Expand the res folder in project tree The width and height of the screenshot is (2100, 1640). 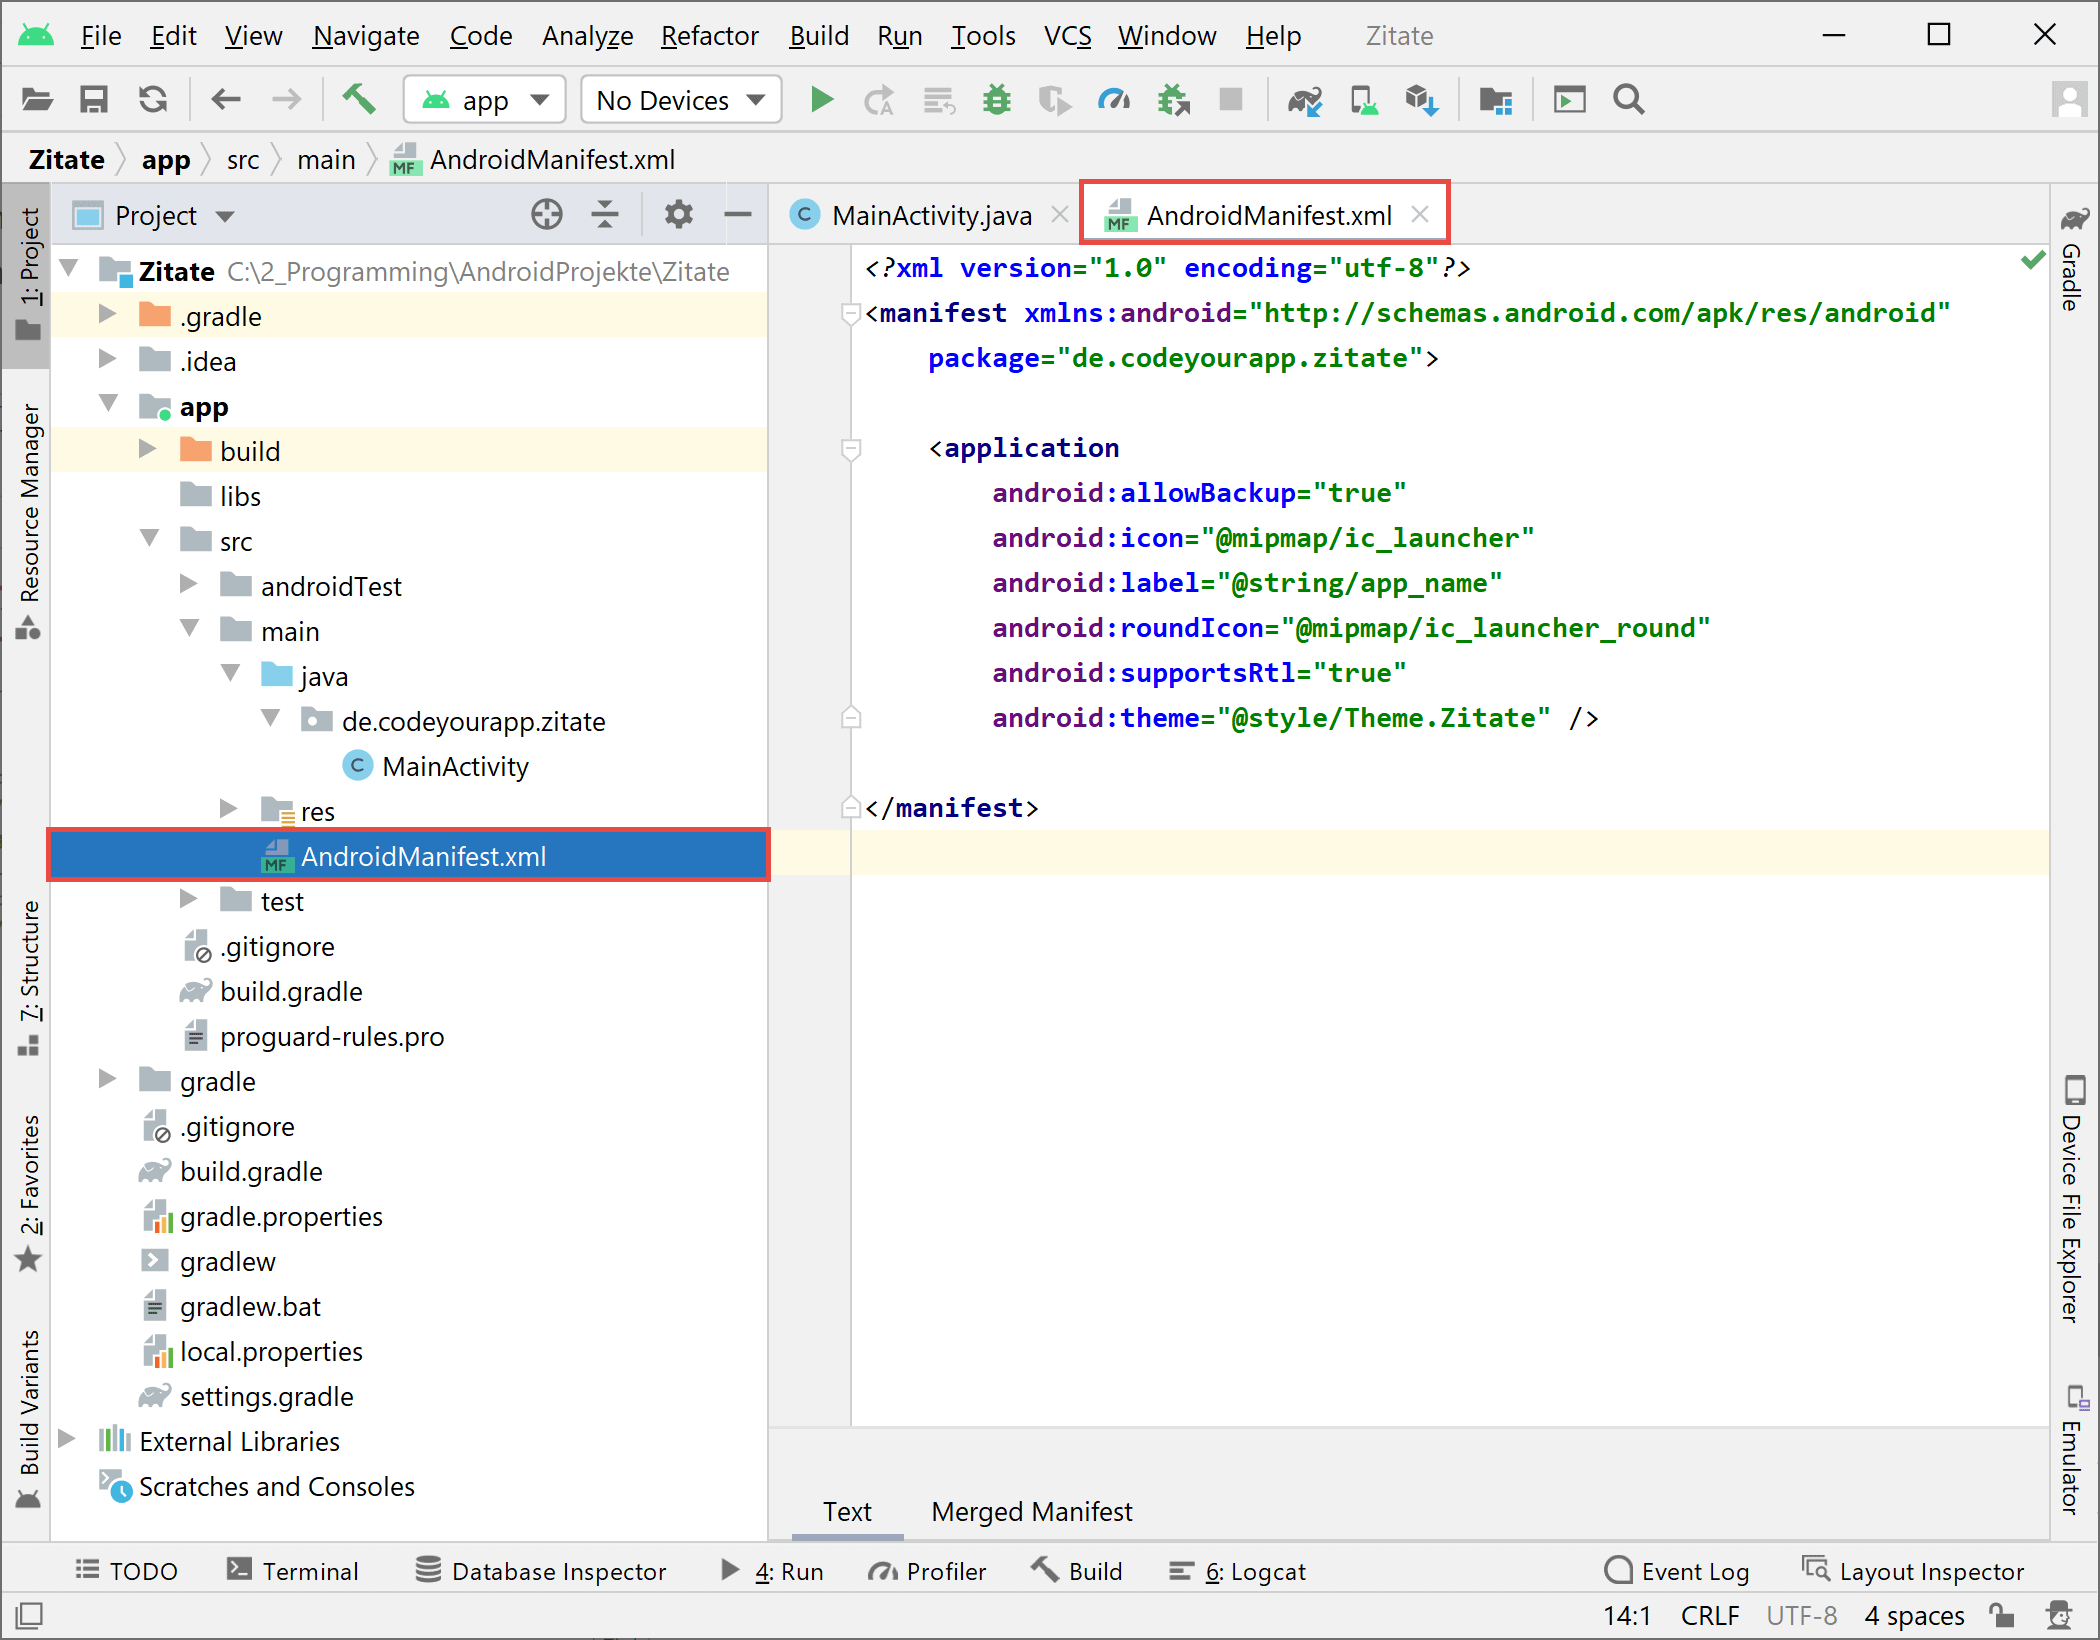(229, 809)
